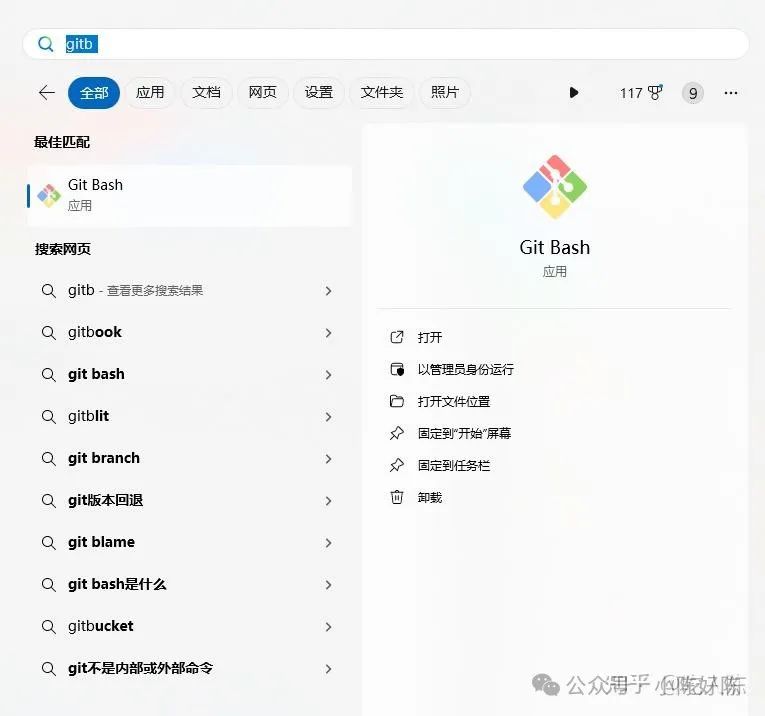765x716 pixels.
Task: Click the trash icon beside 卸载
Action: 397,497
